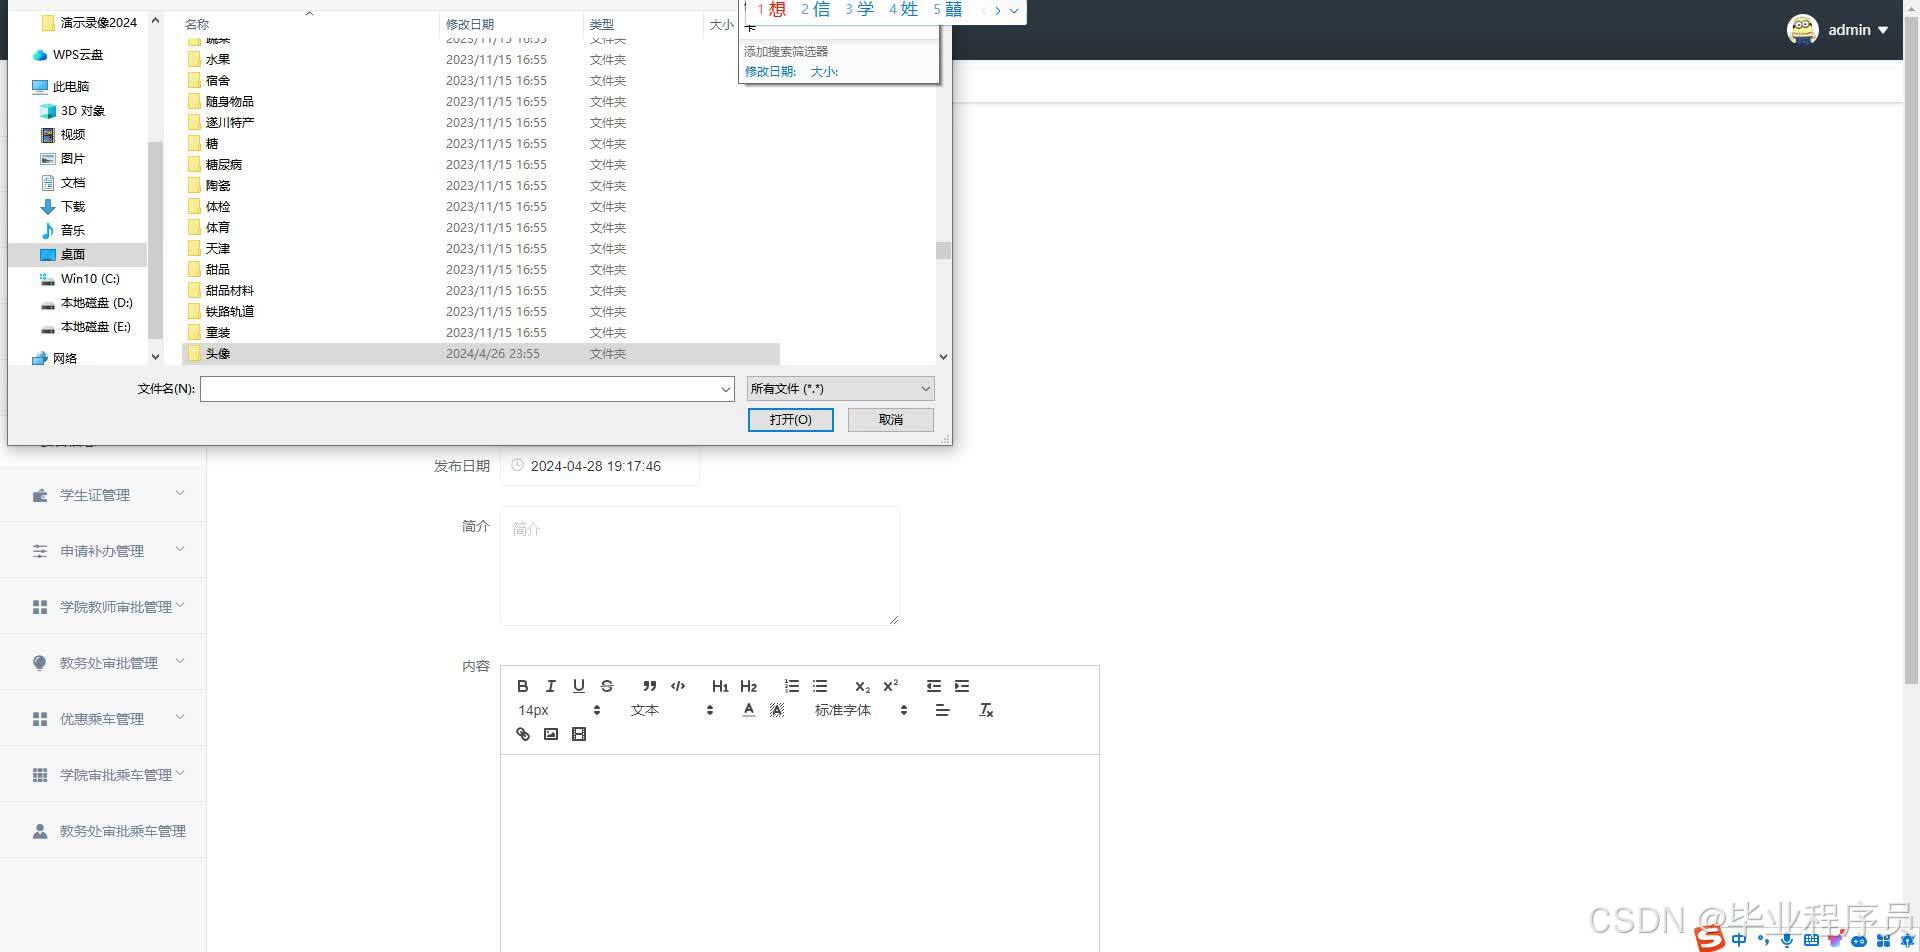Expand the 优惠乘车管理 sidebar menu
Screen dimensions: 1920x952
103,719
